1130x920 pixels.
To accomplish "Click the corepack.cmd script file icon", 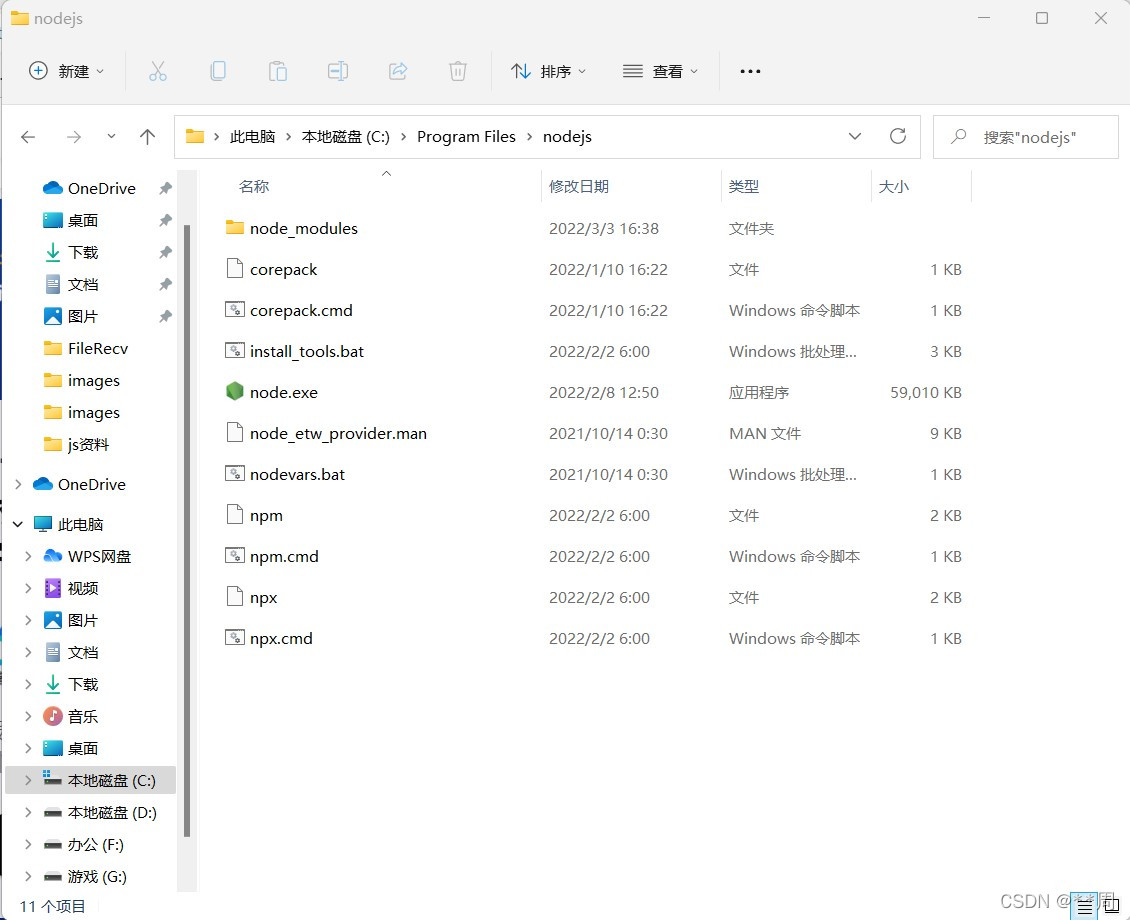I will click(x=234, y=310).
